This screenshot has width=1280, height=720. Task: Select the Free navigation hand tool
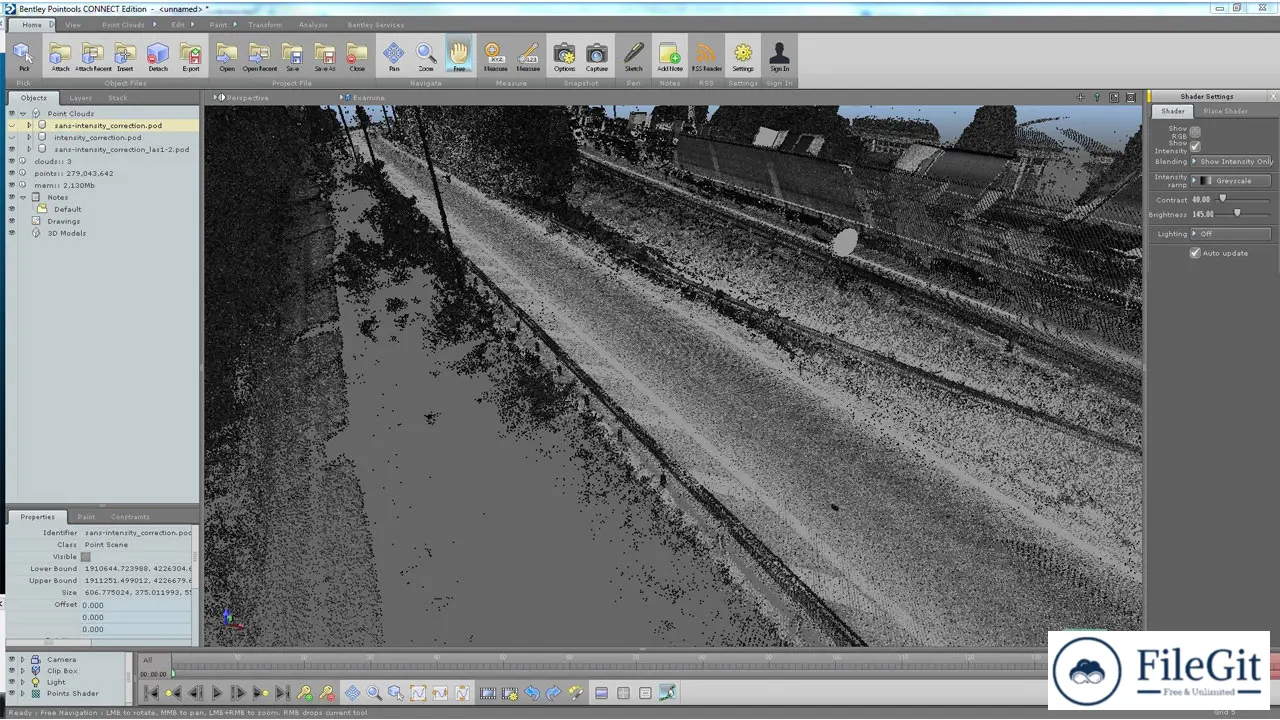459,54
